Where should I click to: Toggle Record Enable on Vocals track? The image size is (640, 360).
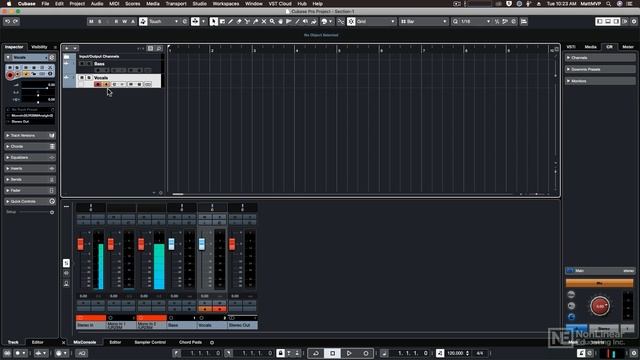point(98,84)
